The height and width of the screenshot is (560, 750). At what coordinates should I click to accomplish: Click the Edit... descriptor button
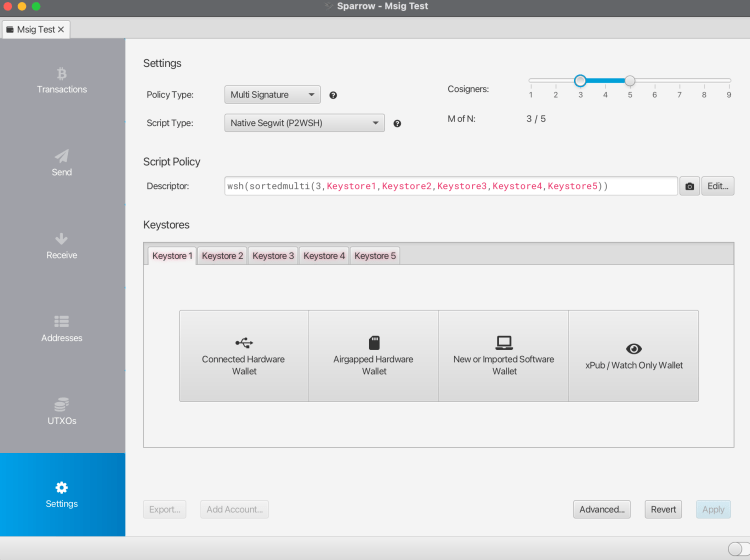(x=717, y=186)
